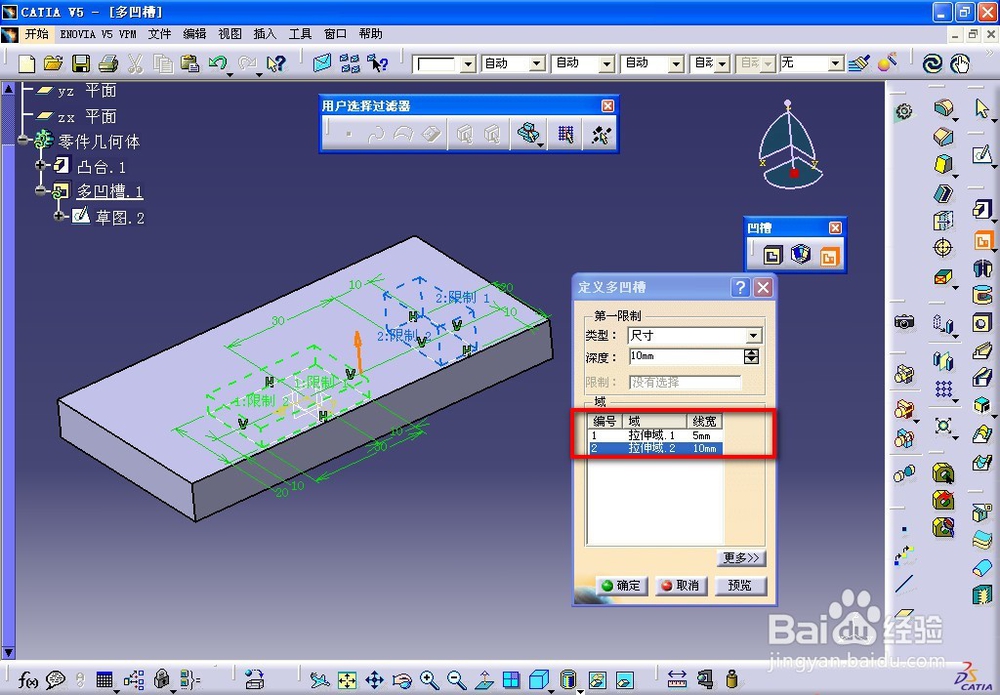Open the color box dropdown in top toolbar
1000x695 pixels.
(469, 64)
